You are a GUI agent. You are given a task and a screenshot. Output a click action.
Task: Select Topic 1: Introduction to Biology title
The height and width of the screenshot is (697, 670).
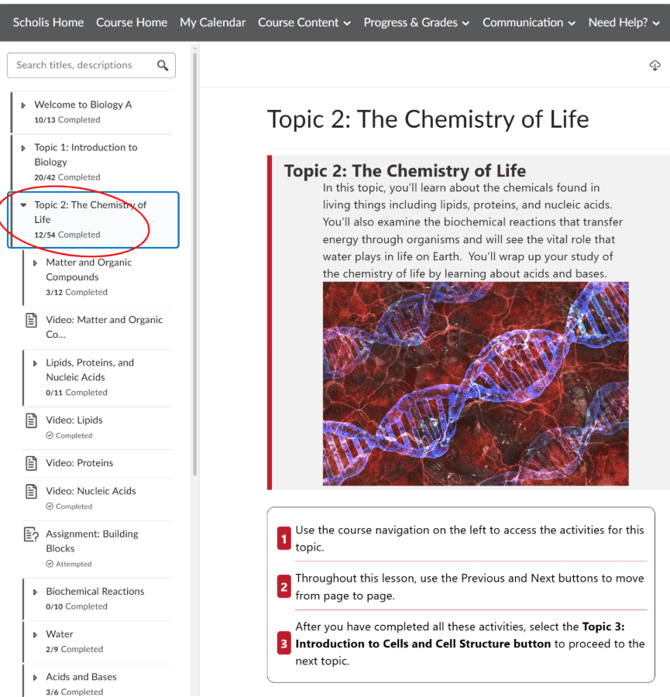(x=86, y=155)
